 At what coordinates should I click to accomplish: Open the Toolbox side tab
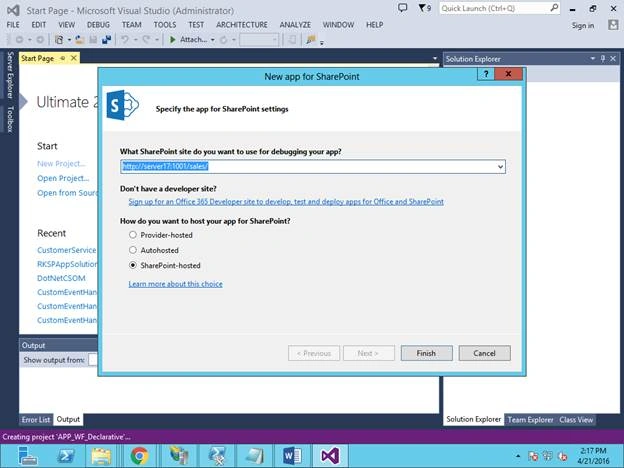pyautogui.click(x=10, y=119)
